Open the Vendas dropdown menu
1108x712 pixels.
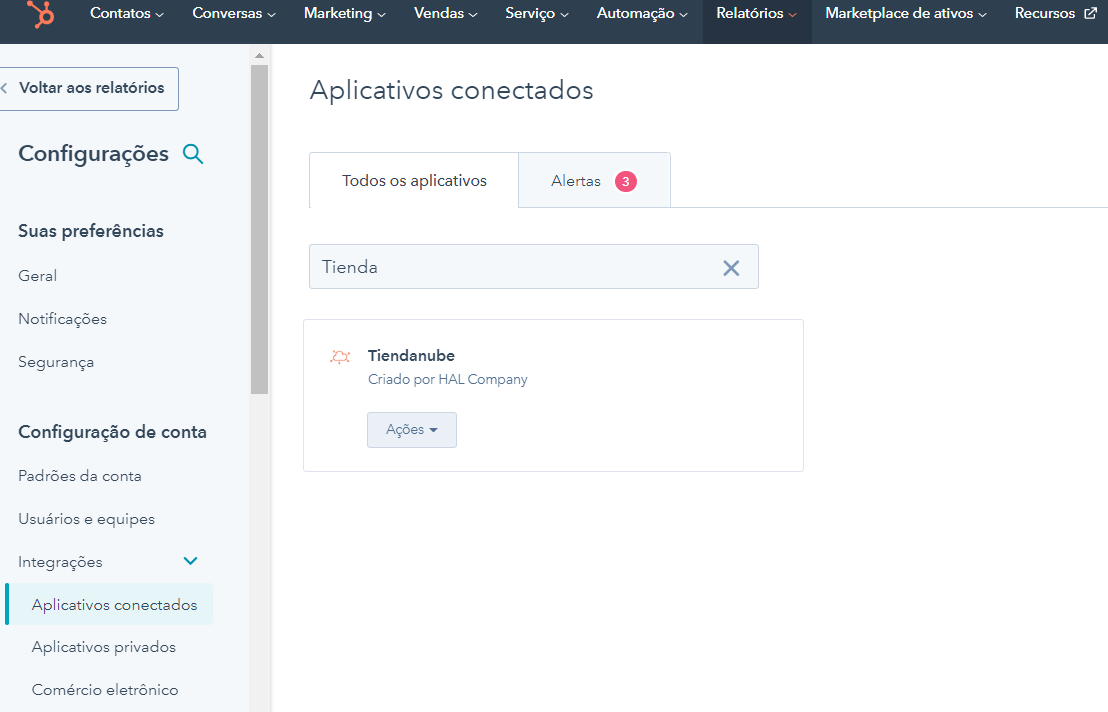click(x=444, y=14)
